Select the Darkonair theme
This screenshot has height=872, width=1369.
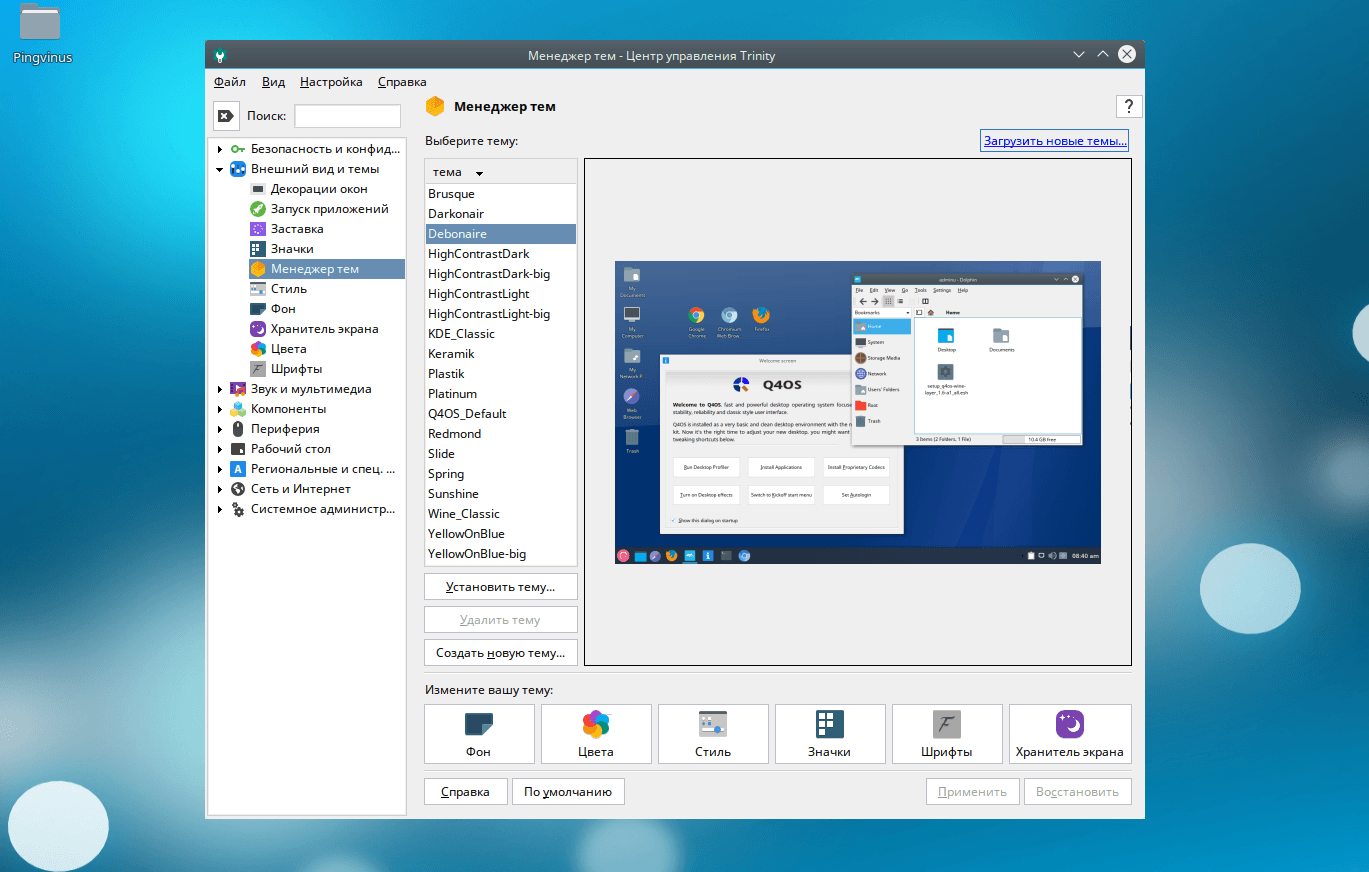pyautogui.click(x=501, y=214)
